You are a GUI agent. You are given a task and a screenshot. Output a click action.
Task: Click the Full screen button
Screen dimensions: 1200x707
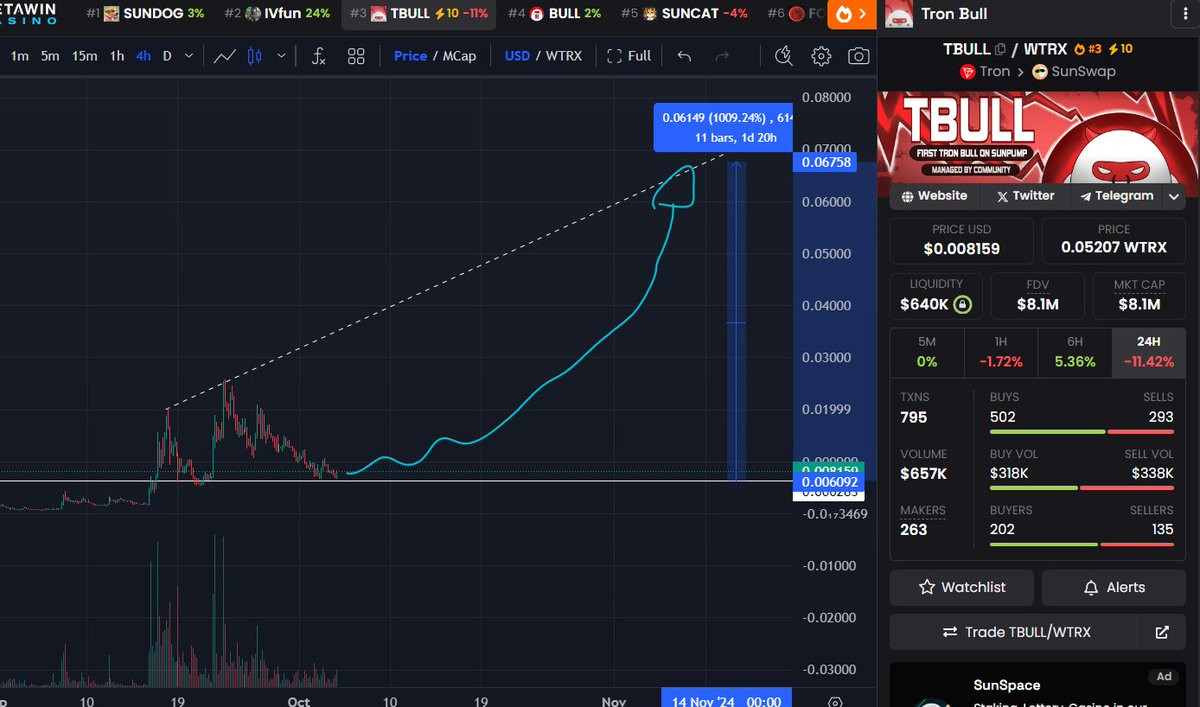pos(629,56)
